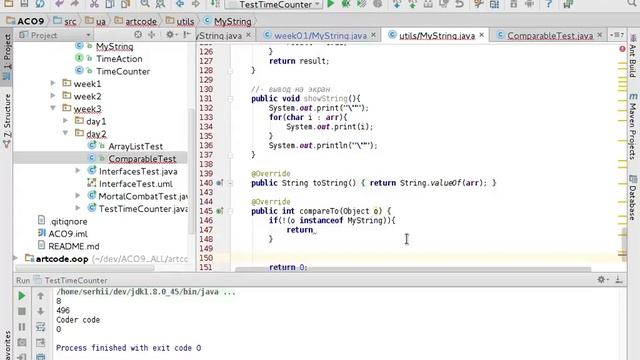Navigate forward with the right arrow

click(196, 4)
